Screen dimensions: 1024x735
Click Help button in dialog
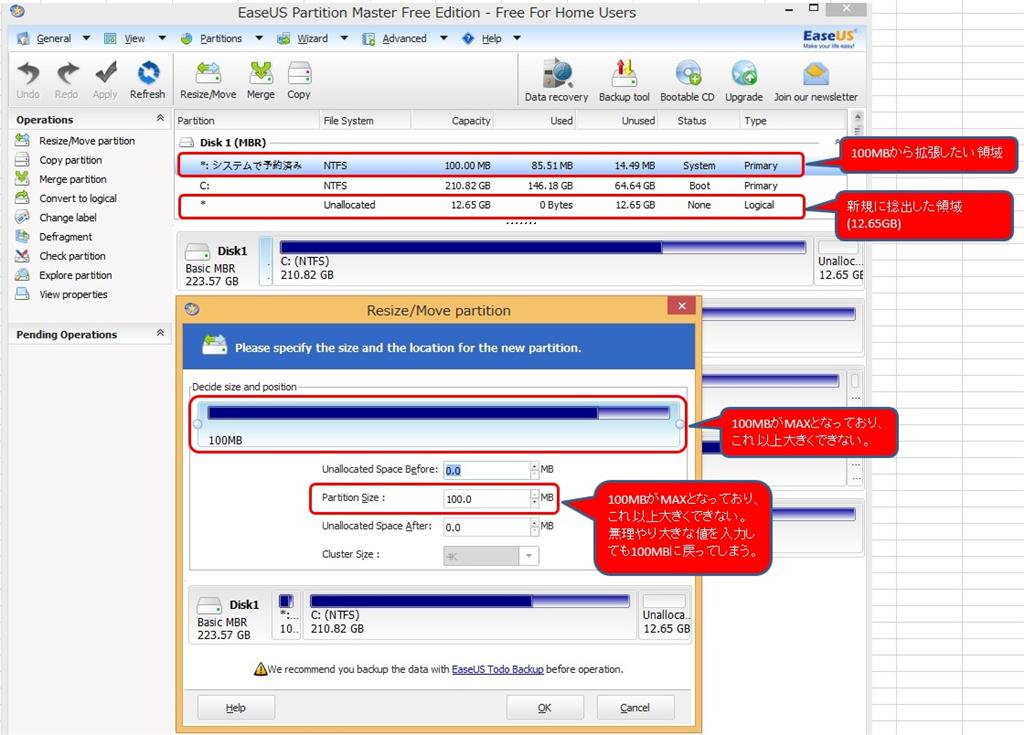click(x=236, y=708)
